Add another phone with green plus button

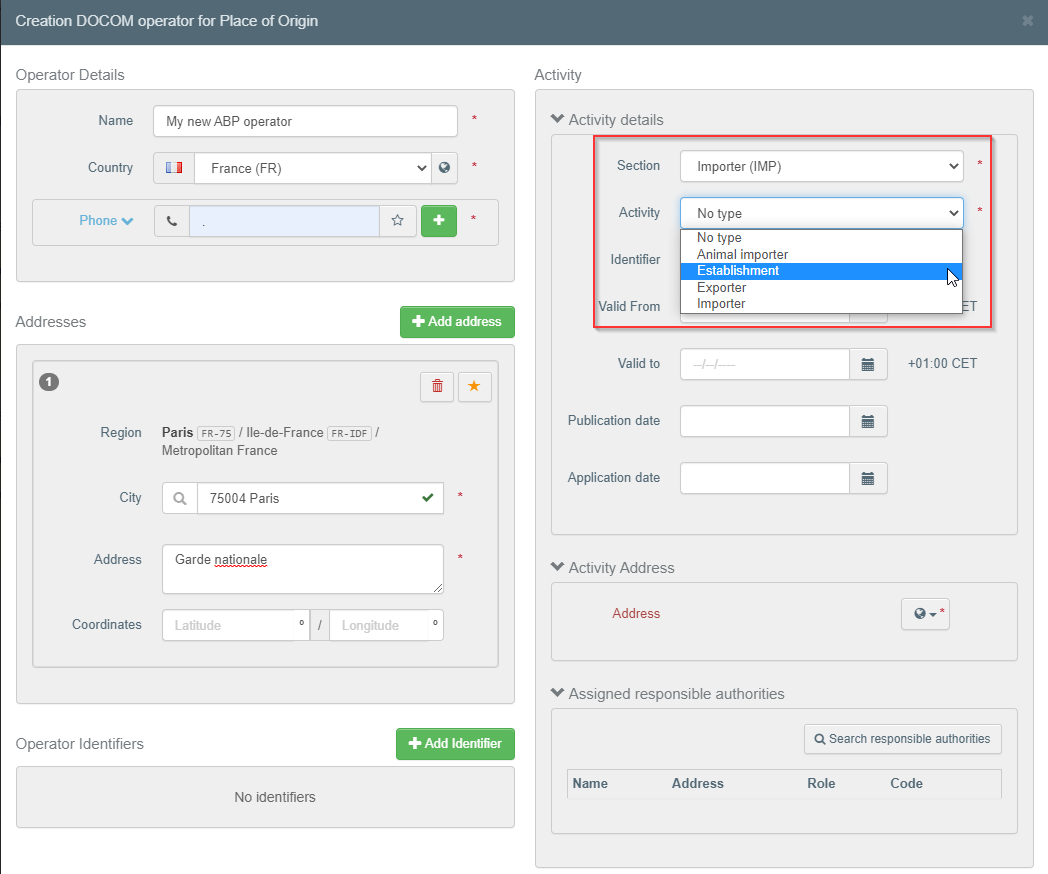pyautogui.click(x=439, y=221)
